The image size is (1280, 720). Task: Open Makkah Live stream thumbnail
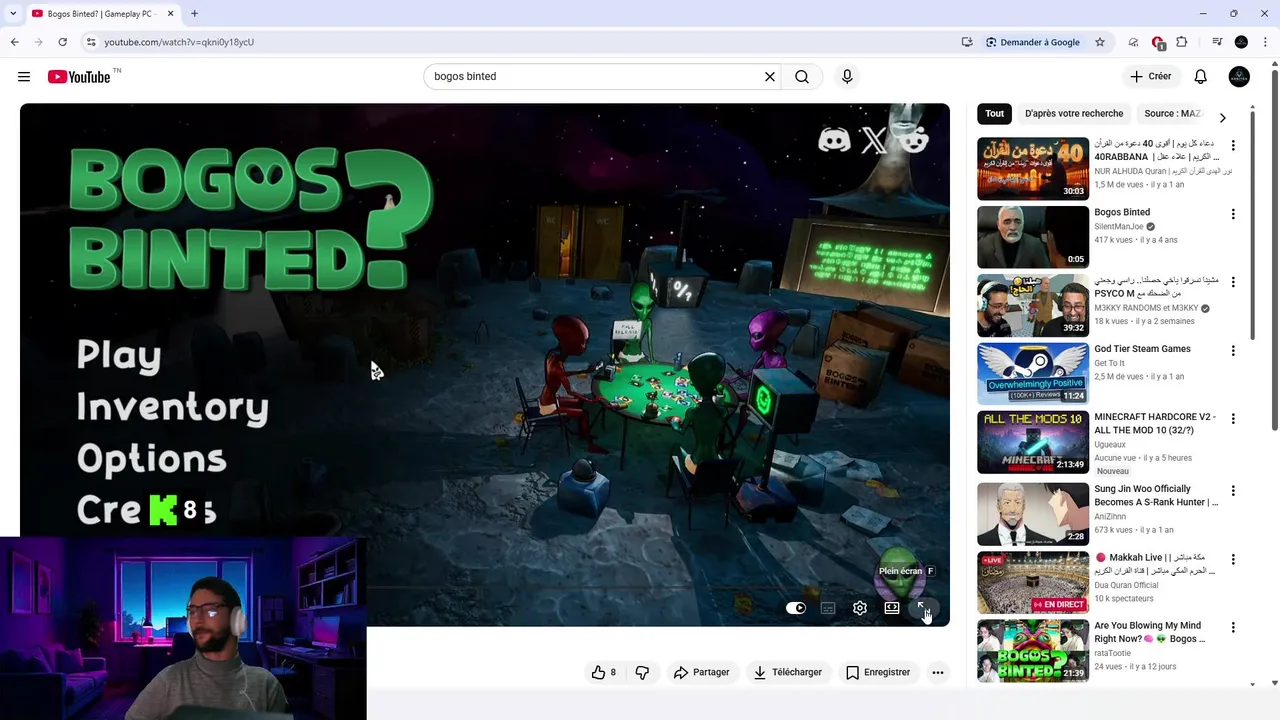click(1033, 582)
